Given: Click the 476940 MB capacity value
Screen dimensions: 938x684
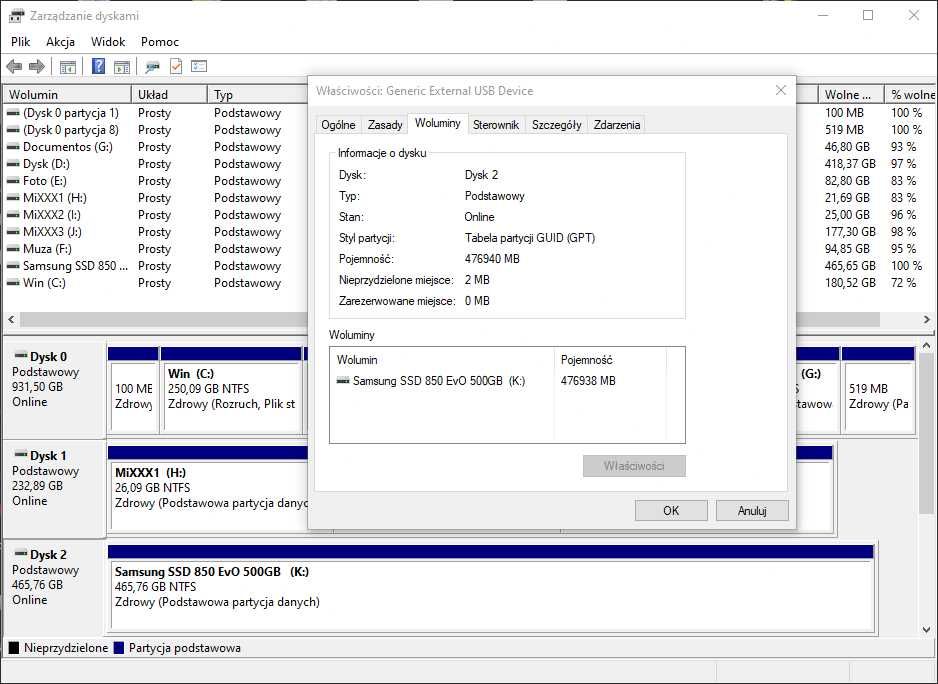Looking at the screenshot, I should point(492,259).
